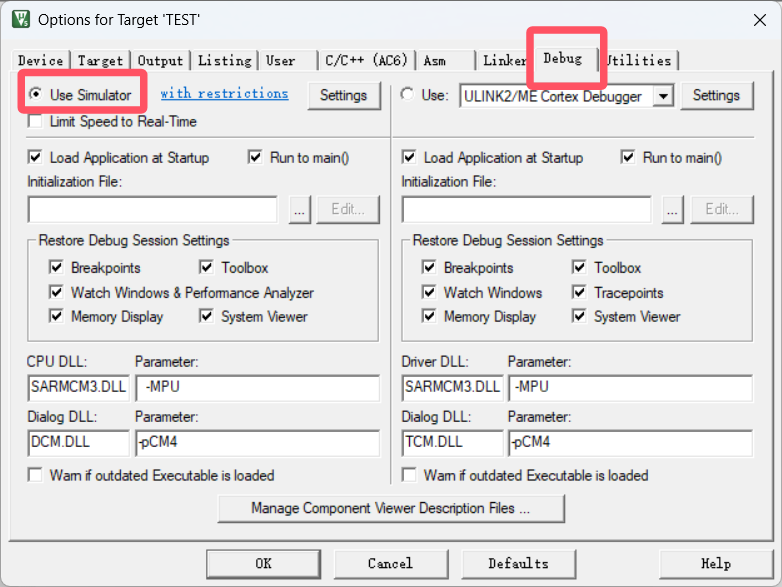The height and width of the screenshot is (587, 782).
Task: Click debugger Edit... button
Action: tap(722, 209)
